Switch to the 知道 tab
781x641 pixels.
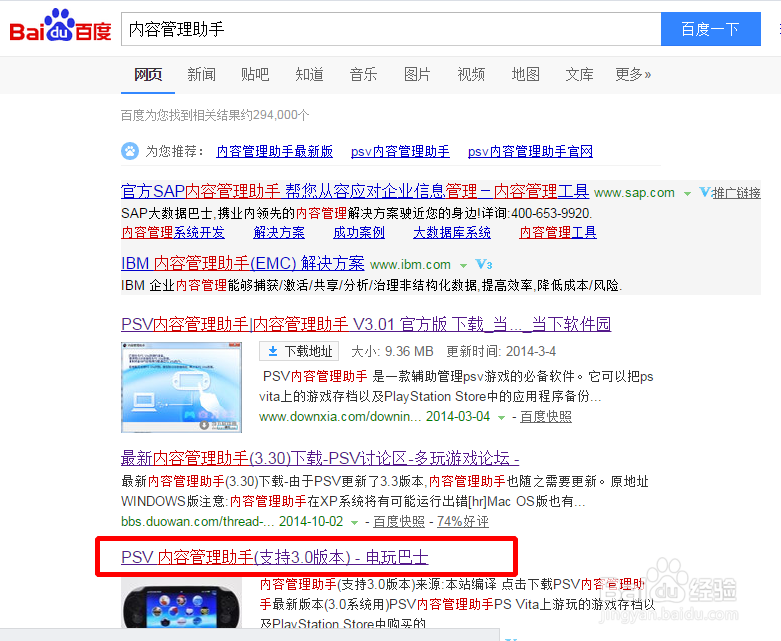[x=309, y=75]
